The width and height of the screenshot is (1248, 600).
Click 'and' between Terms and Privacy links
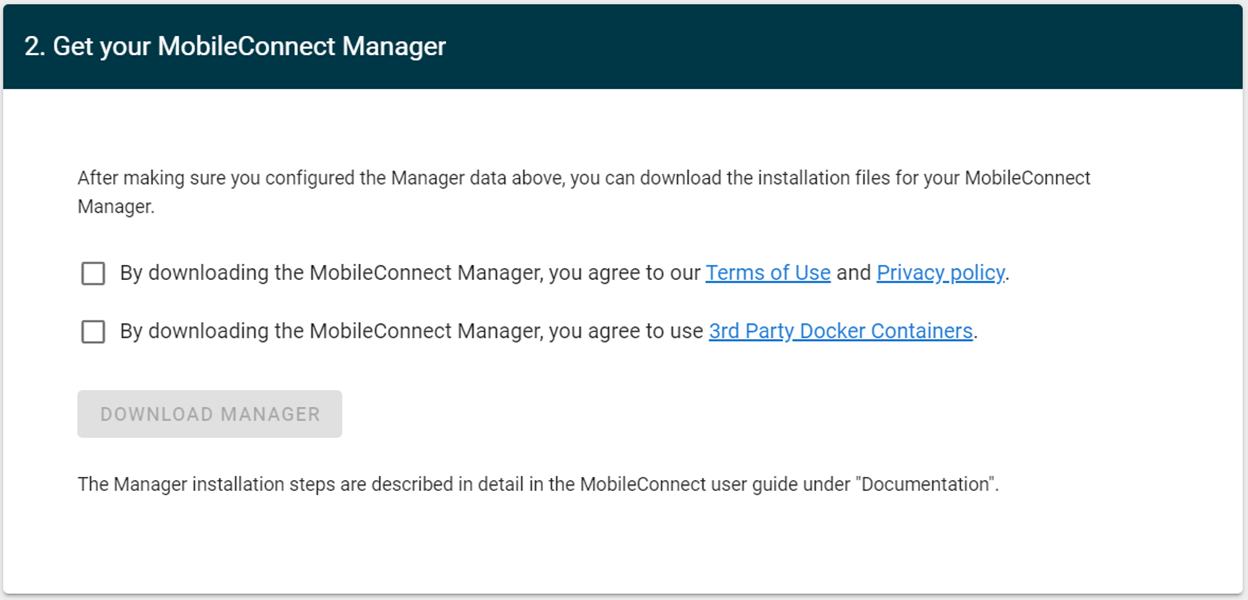tap(853, 273)
